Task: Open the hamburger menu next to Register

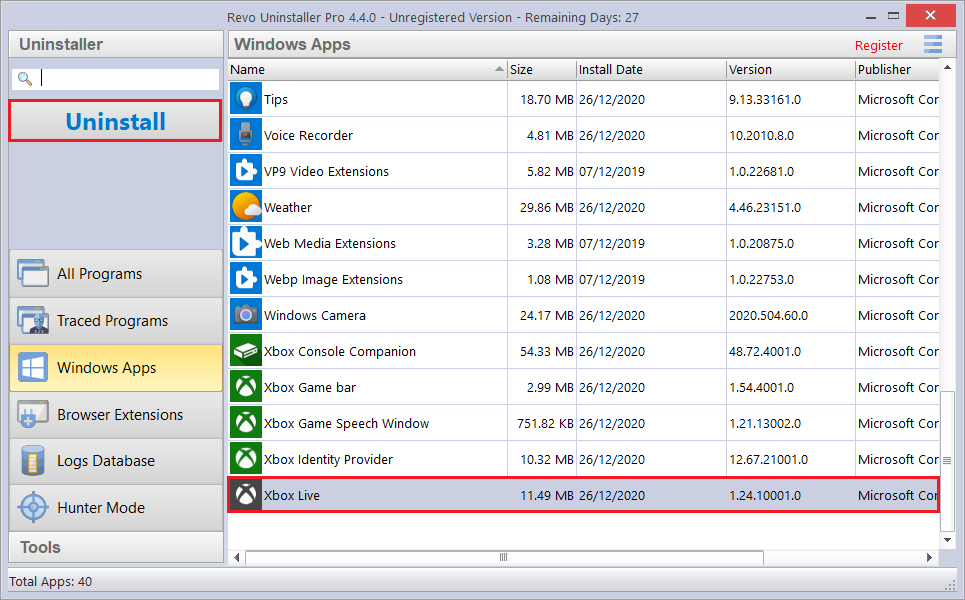Action: coord(932,44)
